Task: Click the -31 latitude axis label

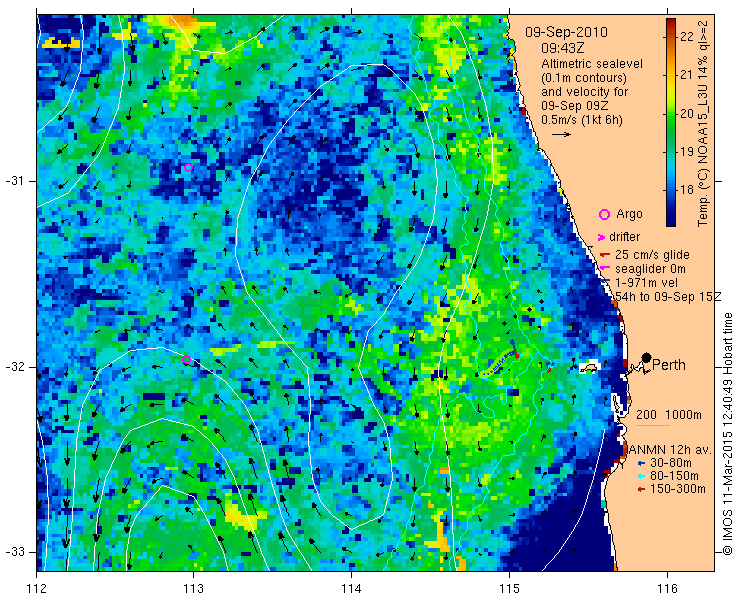Action: tap(15, 181)
